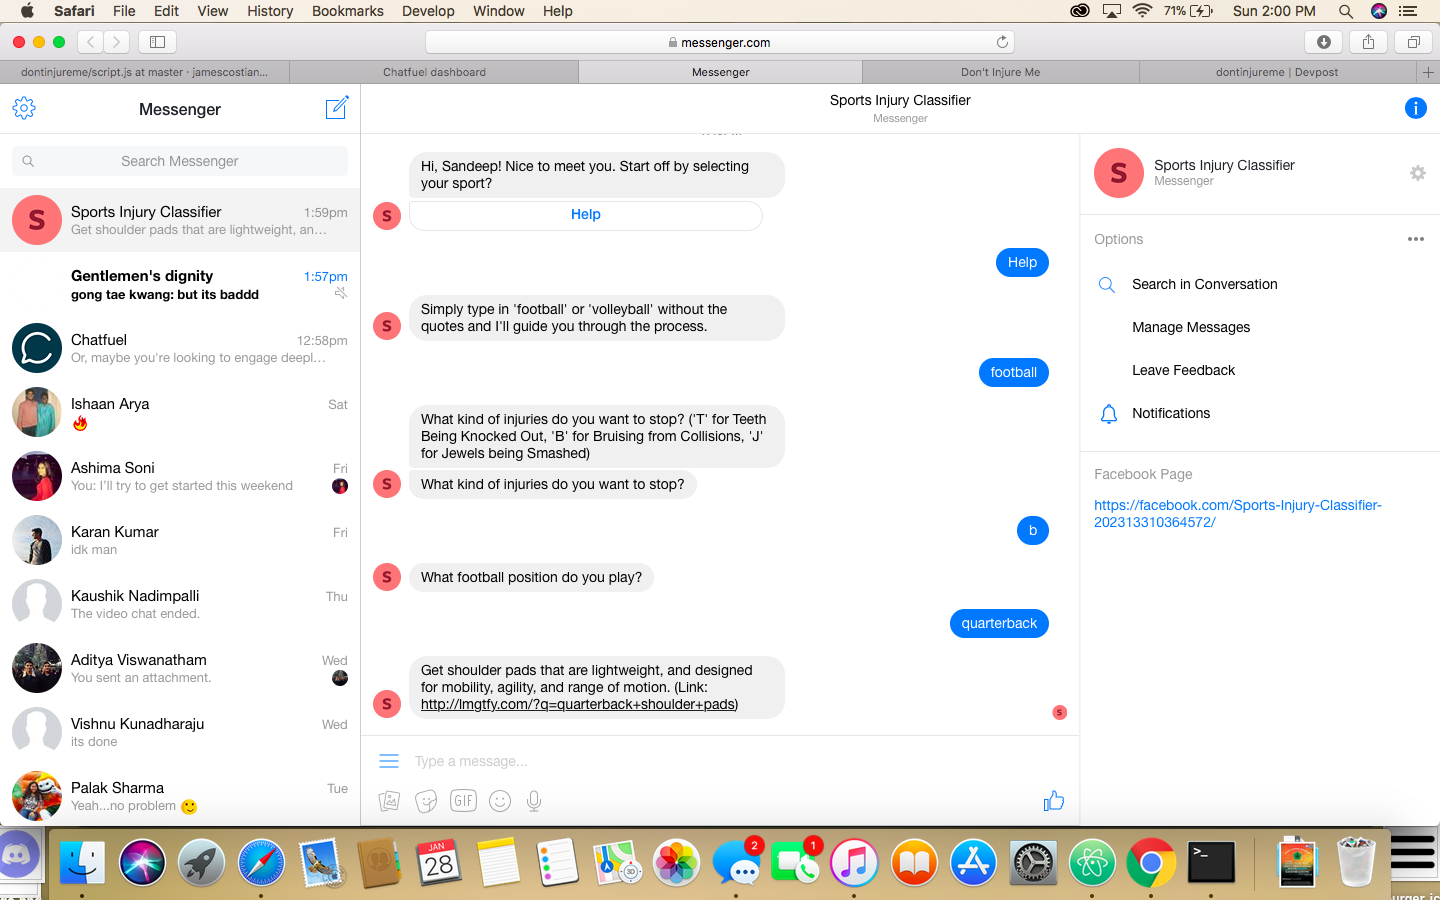Open conversation with Karan Kumar
The image size is (1440, 900).
tap(180, 540)
